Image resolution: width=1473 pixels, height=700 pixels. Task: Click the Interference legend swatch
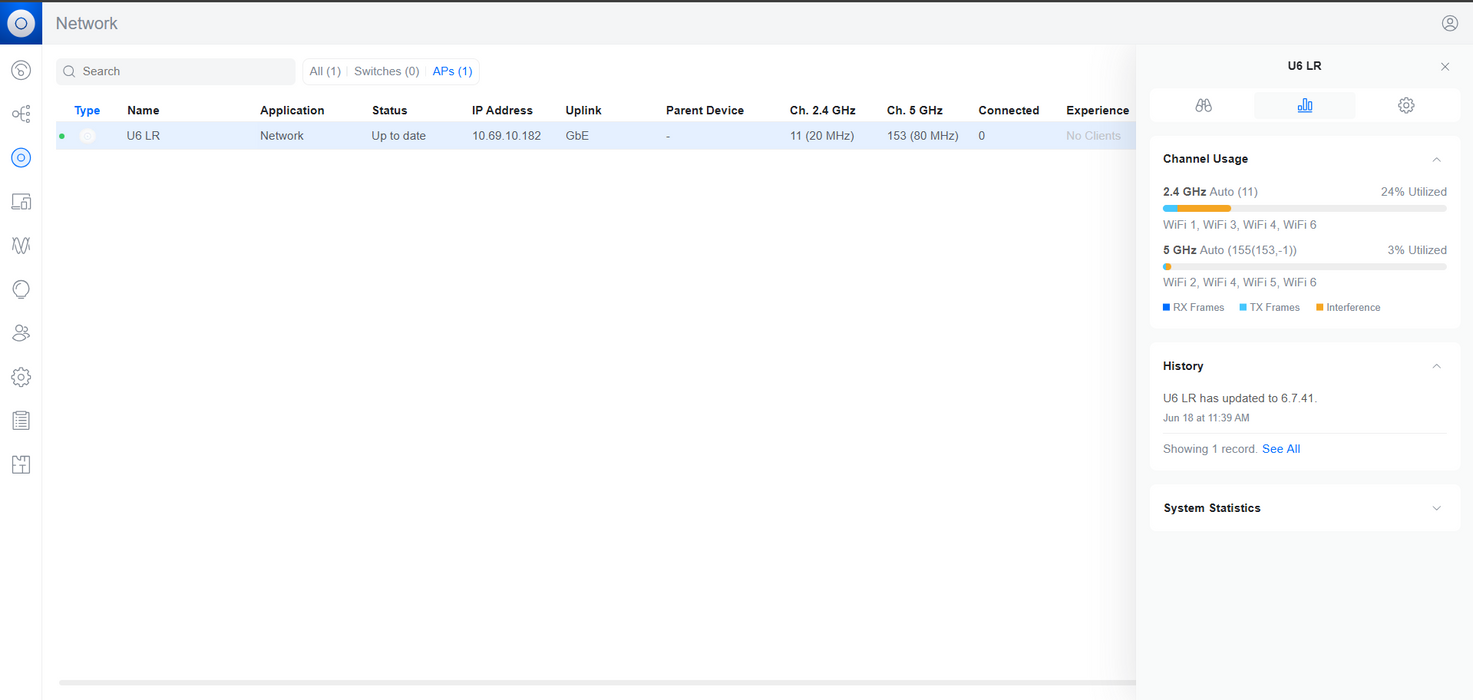tap(1319, 308)
